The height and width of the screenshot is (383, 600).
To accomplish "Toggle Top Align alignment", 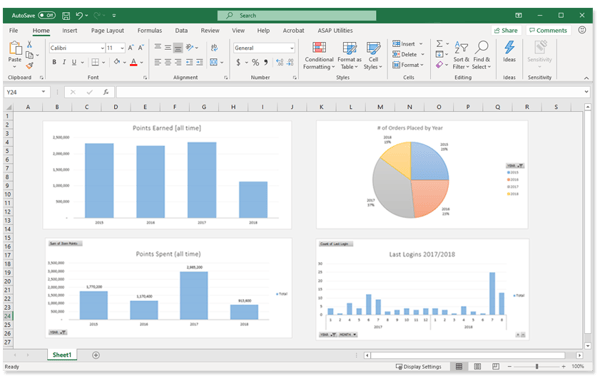I will [158, 48].
